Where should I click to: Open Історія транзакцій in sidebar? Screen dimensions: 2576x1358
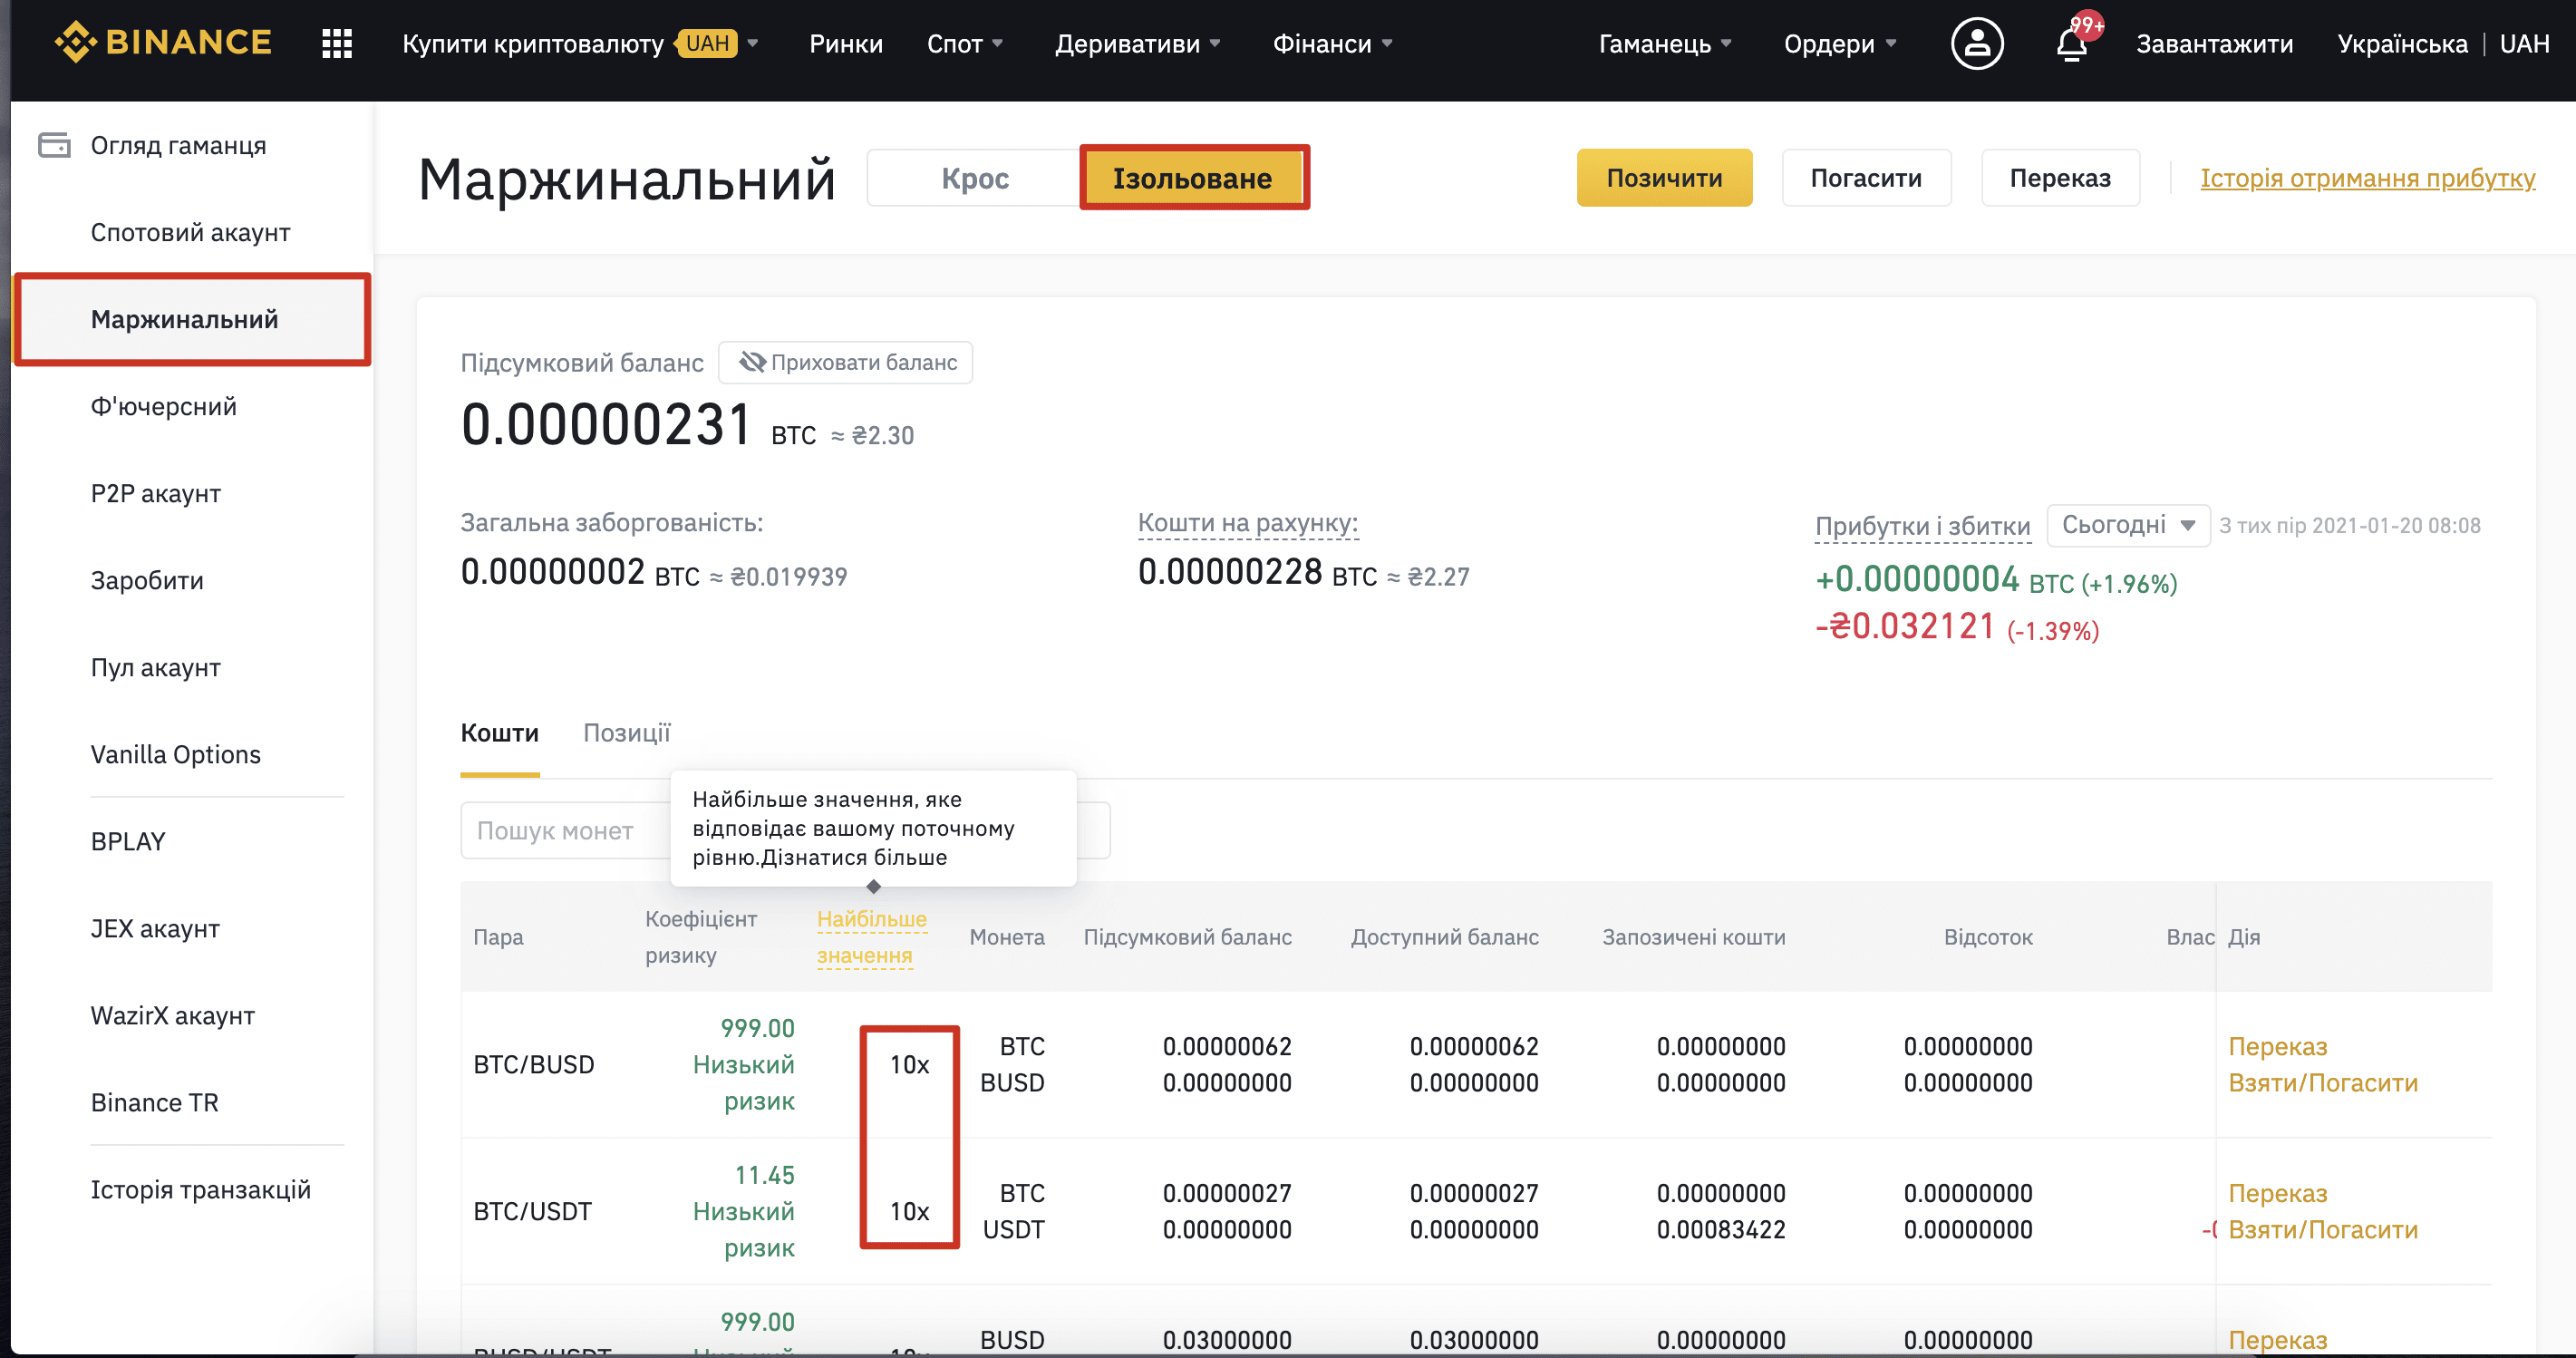(200, 1190)
